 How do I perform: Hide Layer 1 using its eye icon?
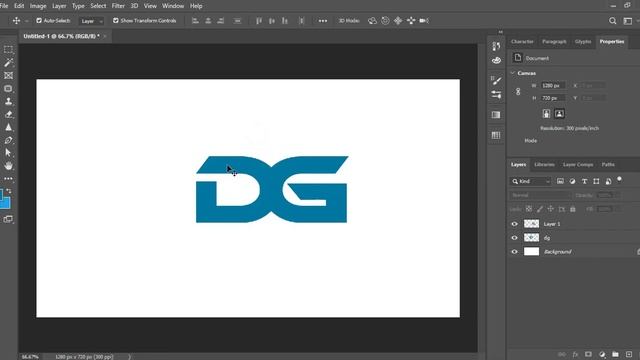[x=514, y=224]
